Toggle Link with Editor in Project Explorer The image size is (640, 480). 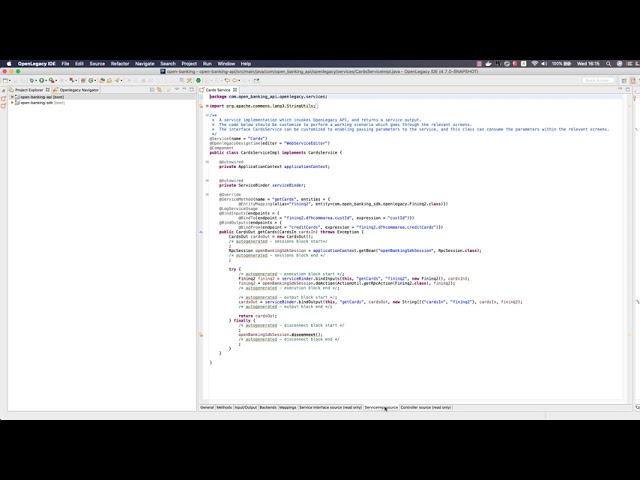(159, 89)
